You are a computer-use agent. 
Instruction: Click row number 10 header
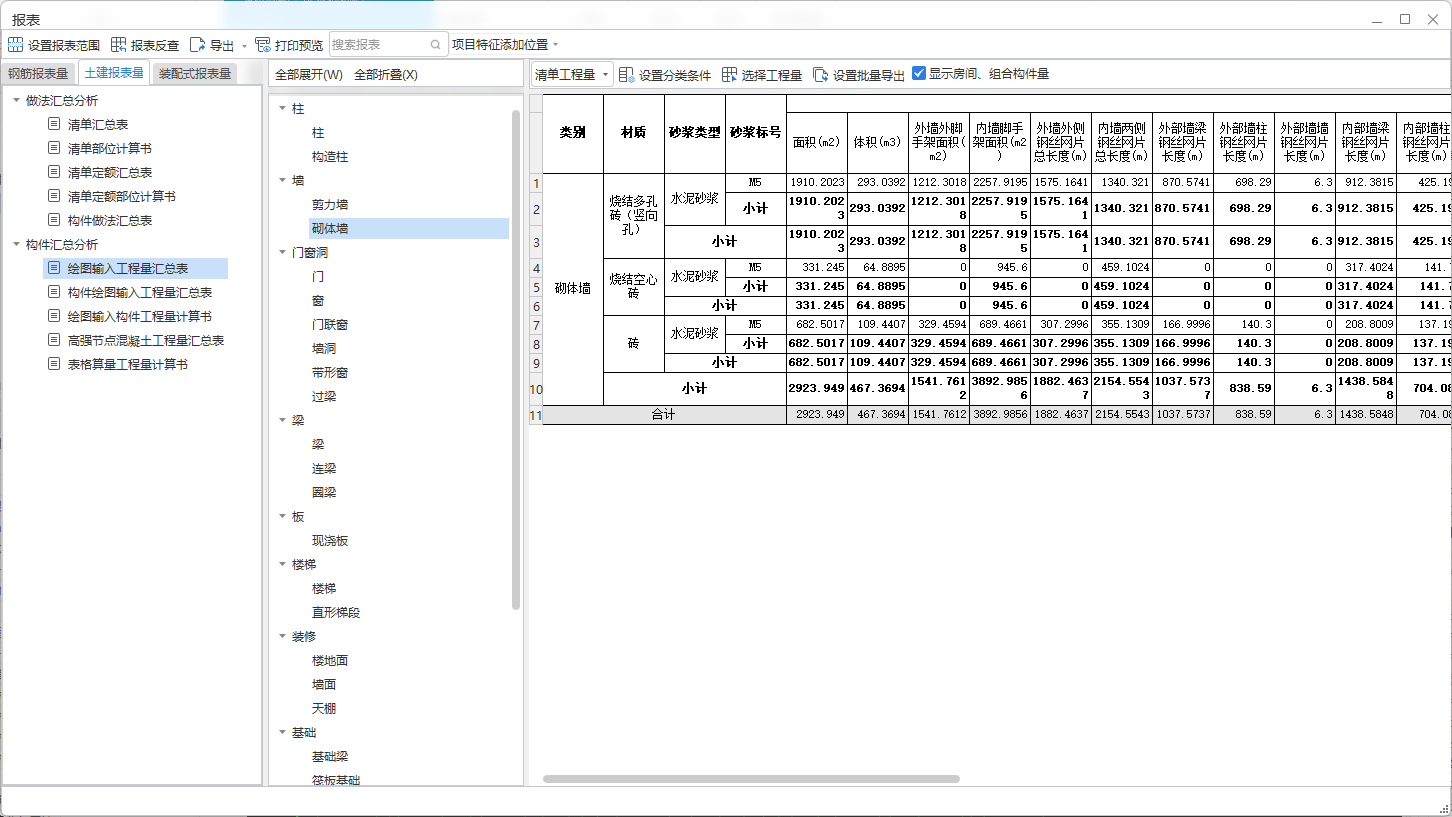tap(535, 389)
